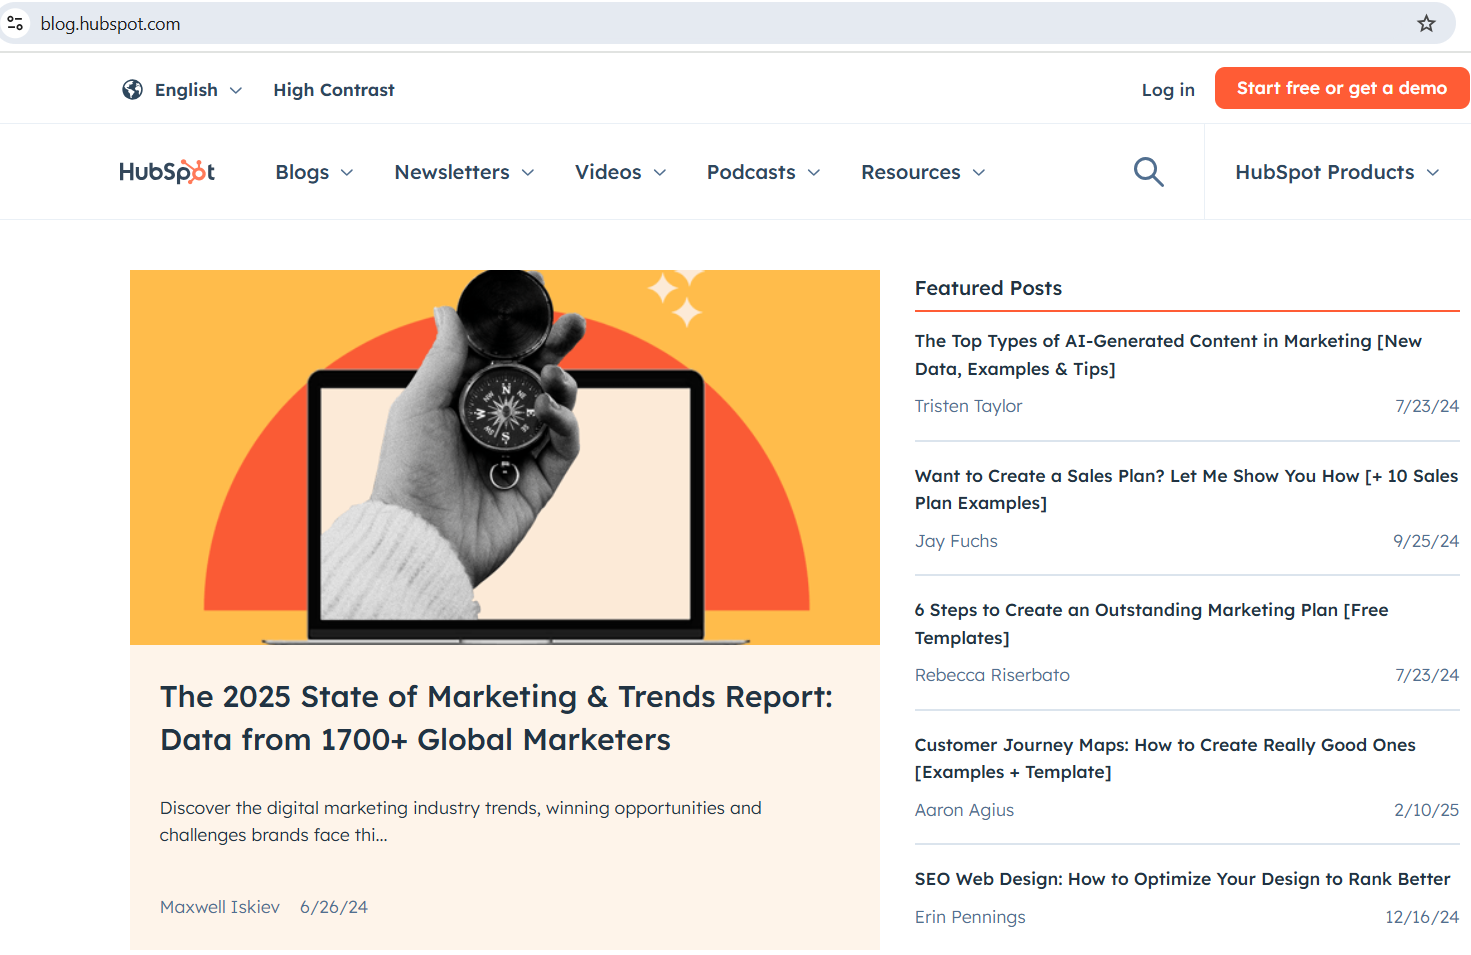Image resolution: width=1471 pixels, height=955 pixels.
Task: Click the compass and laptop featured image
Action: click(x=505, y=457)
